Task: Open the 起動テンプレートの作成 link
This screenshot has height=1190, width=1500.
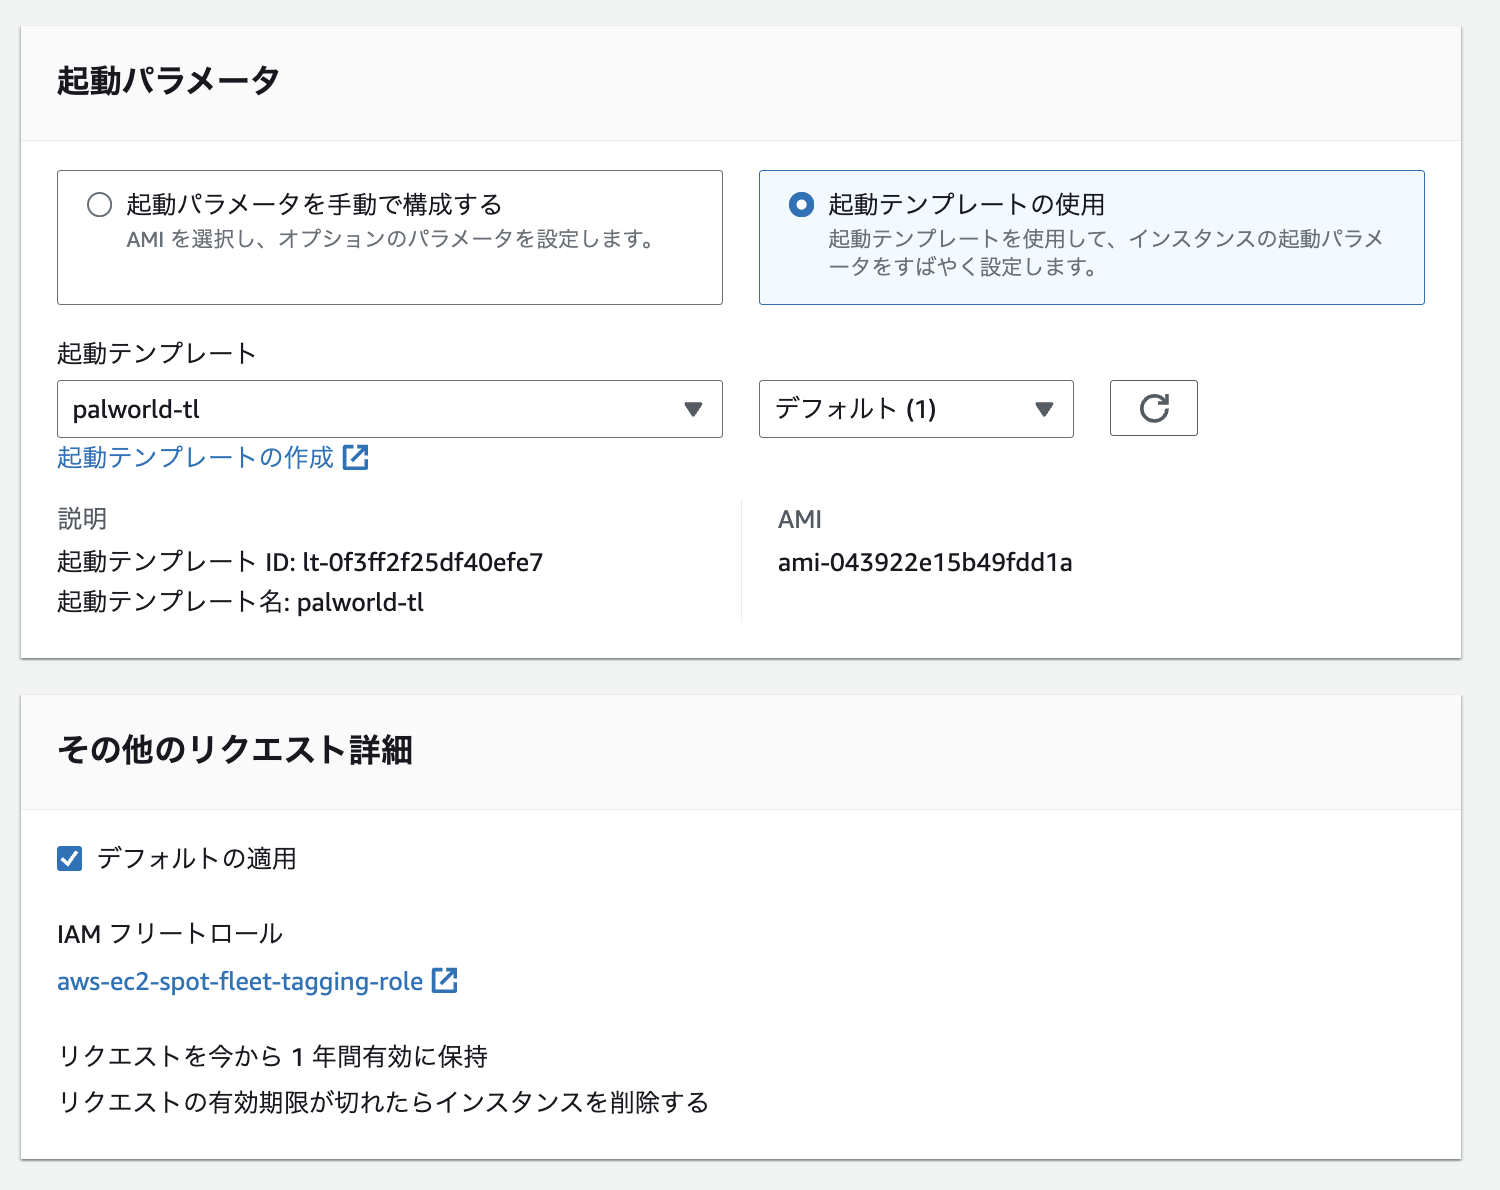Action: tap(195, 458)
